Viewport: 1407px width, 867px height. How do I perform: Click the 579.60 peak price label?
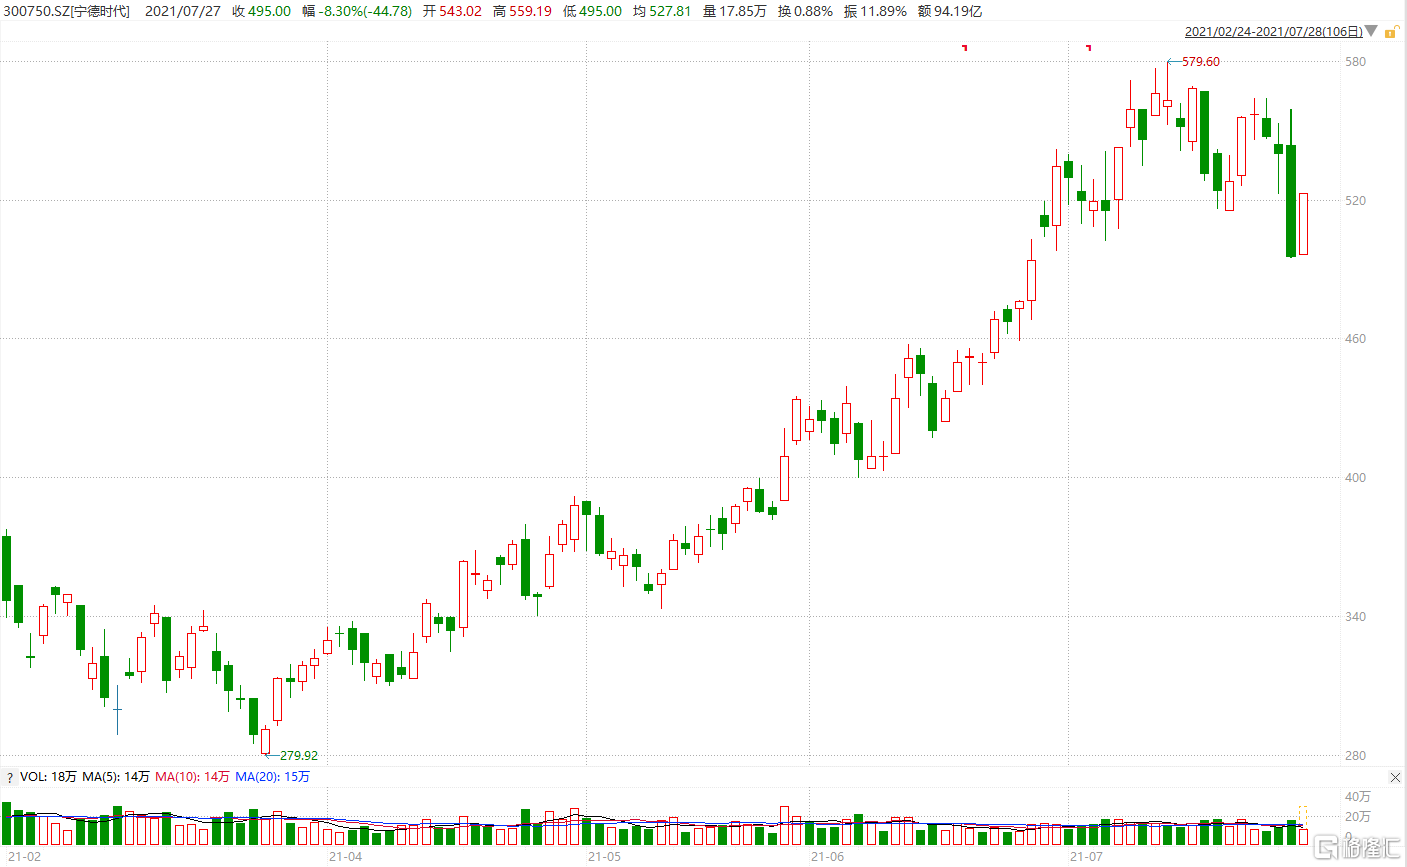[1201, 62]
